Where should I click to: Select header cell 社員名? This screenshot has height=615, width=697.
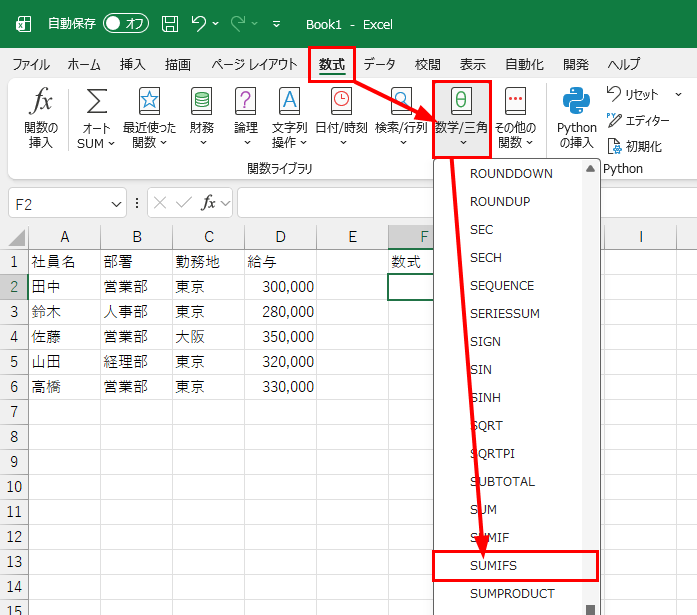pyautogui.click(x=64, y=262)
